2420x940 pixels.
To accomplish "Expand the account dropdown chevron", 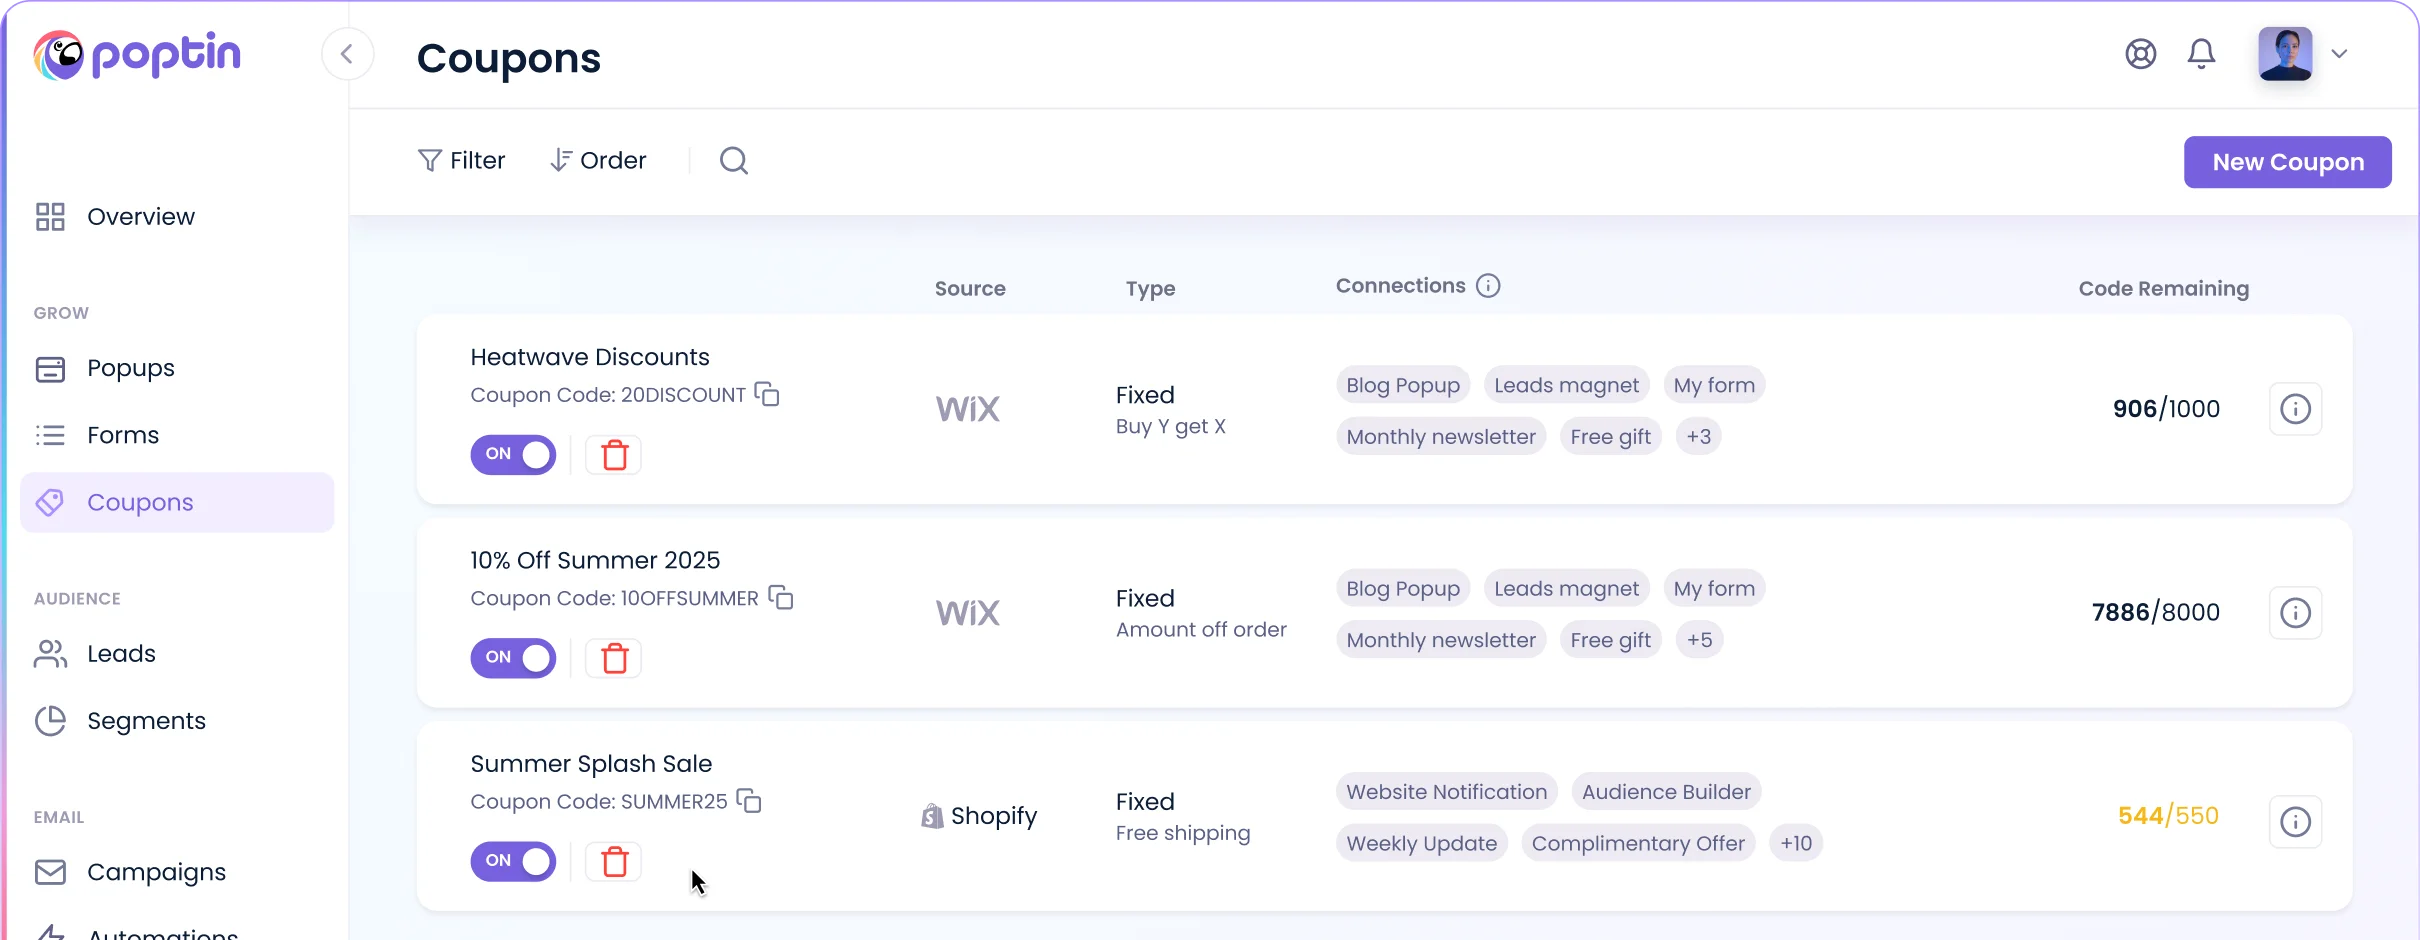I will pyautogui.click(x=2339, y=54).
